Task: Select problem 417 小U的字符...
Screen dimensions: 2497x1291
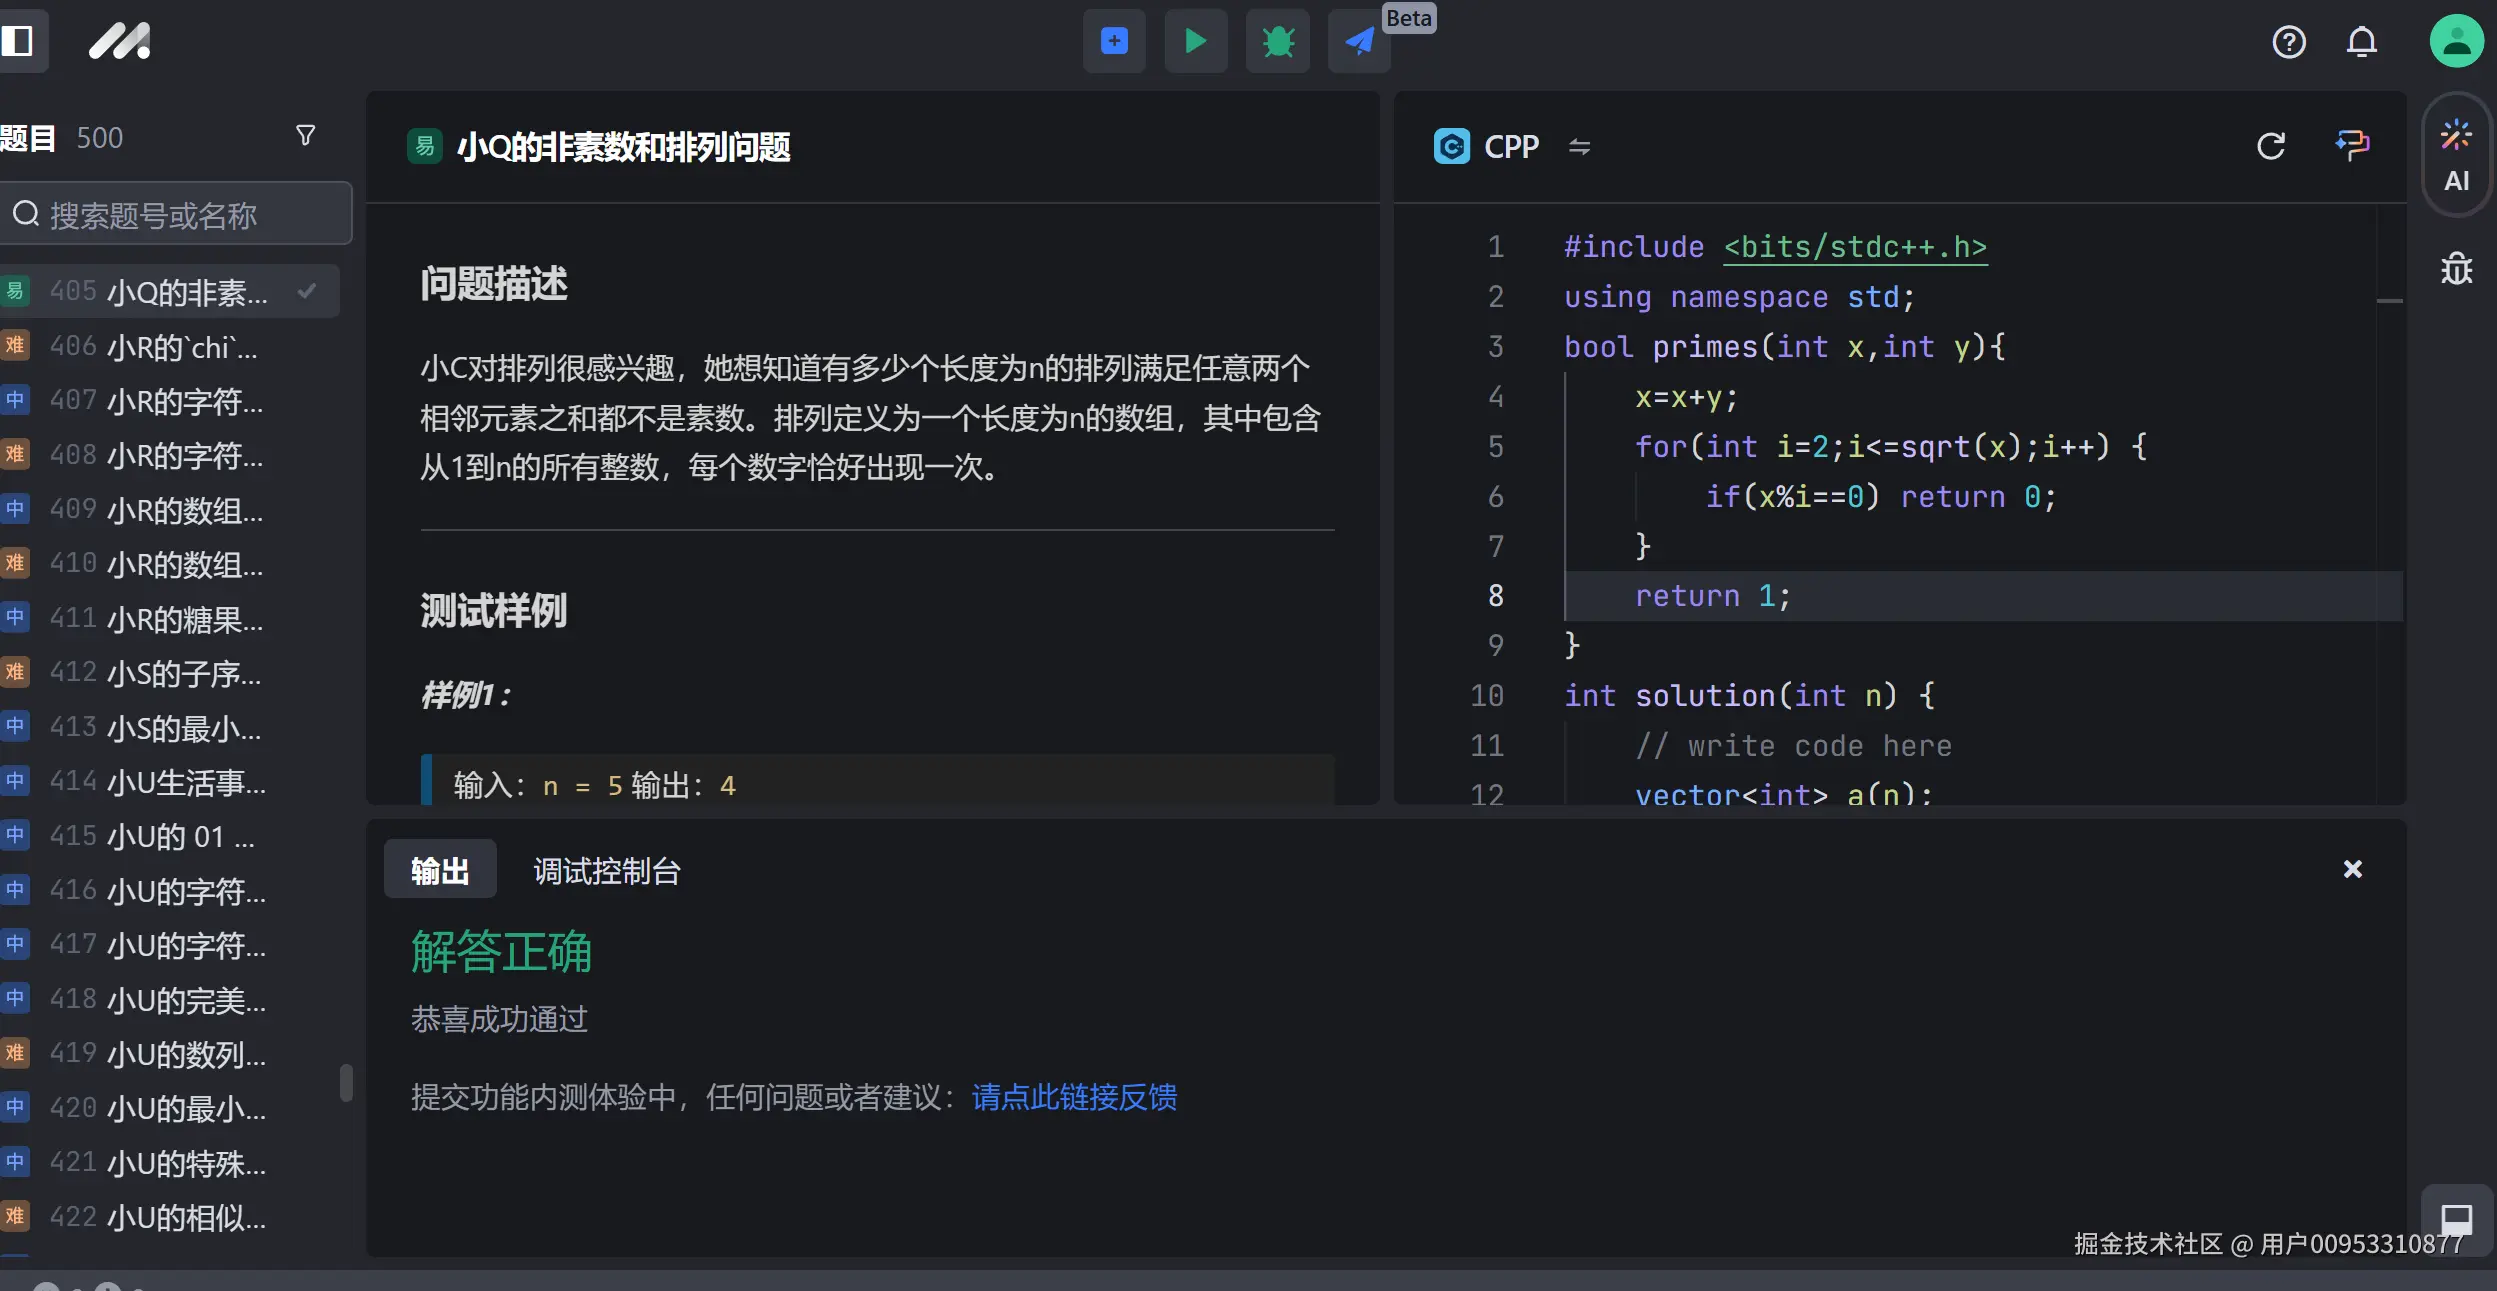Action: (168, 945)
